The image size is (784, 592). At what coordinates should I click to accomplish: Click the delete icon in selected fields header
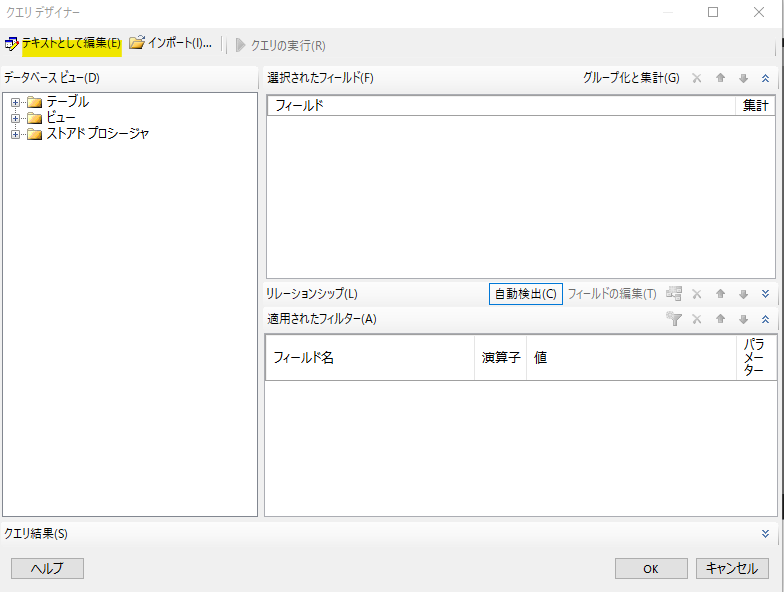click(697, 78)
